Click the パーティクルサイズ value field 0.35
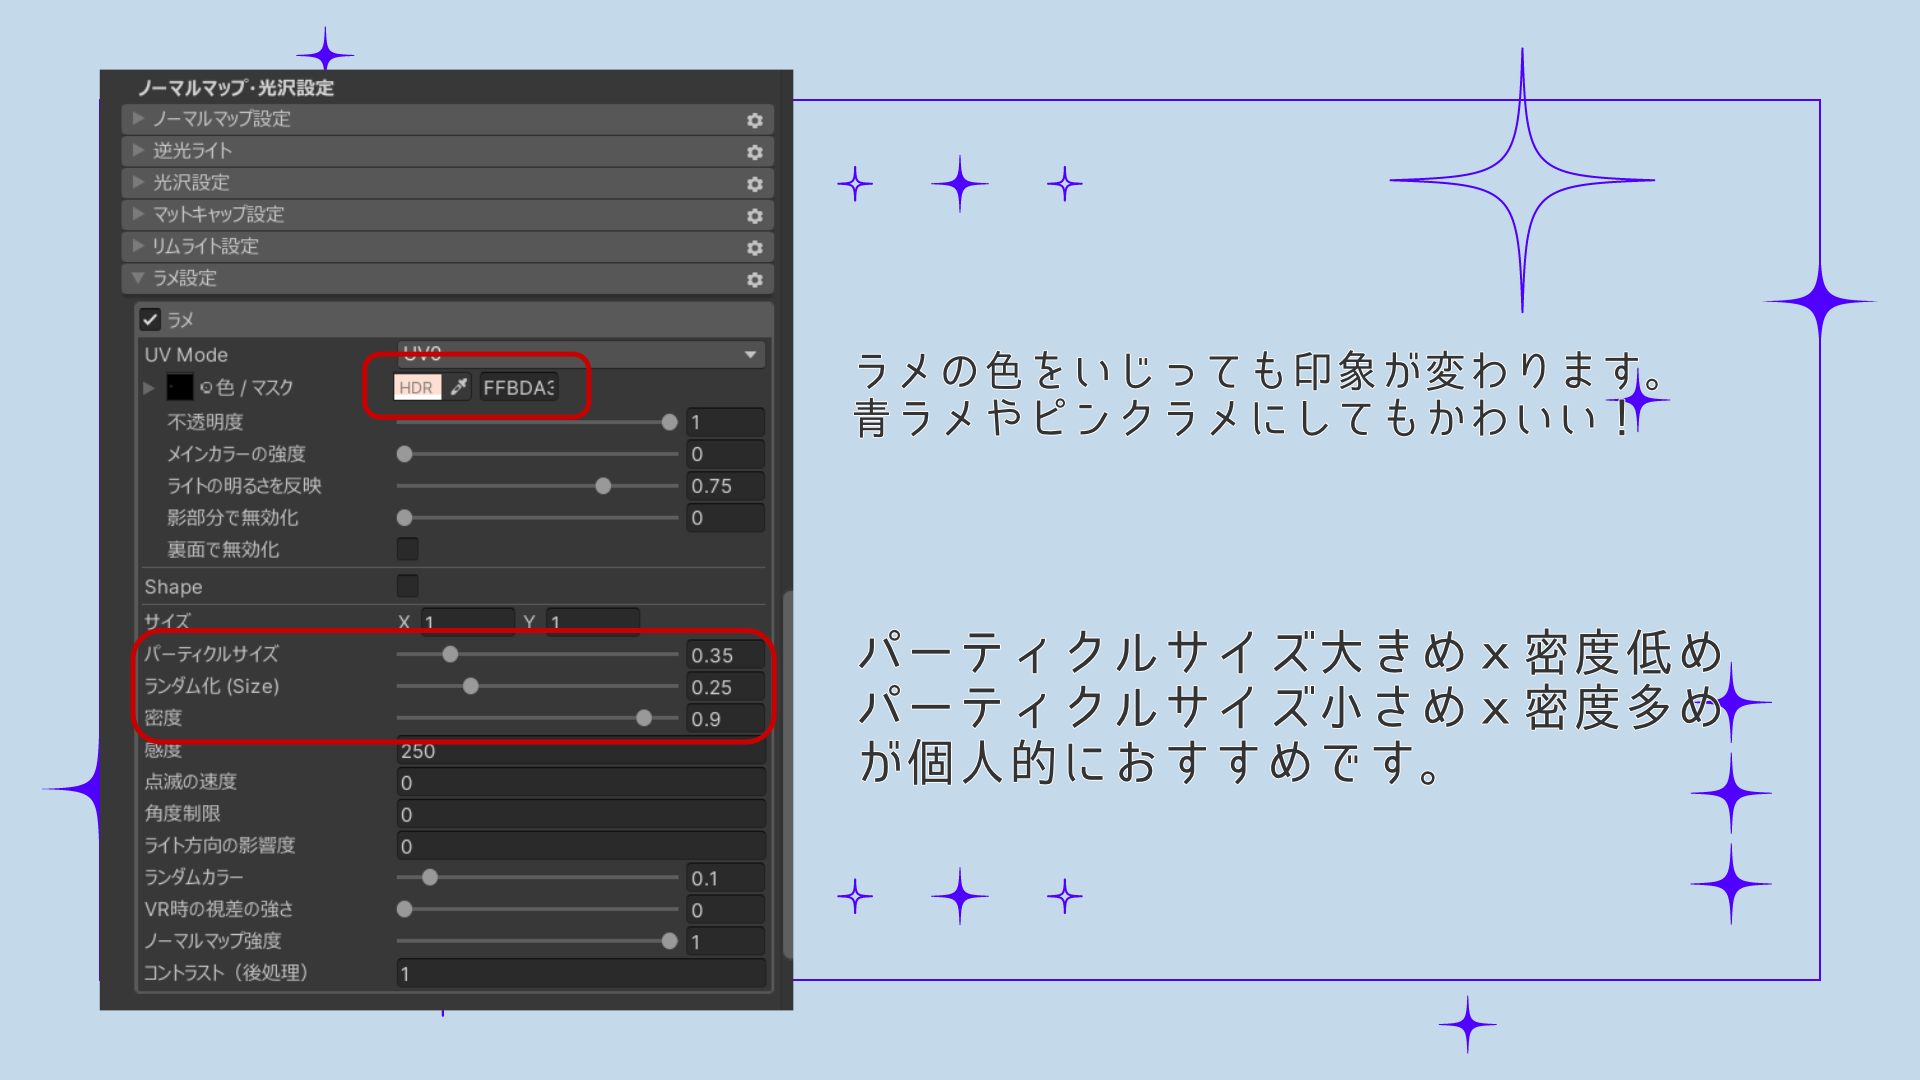 [x=726, y=655]
